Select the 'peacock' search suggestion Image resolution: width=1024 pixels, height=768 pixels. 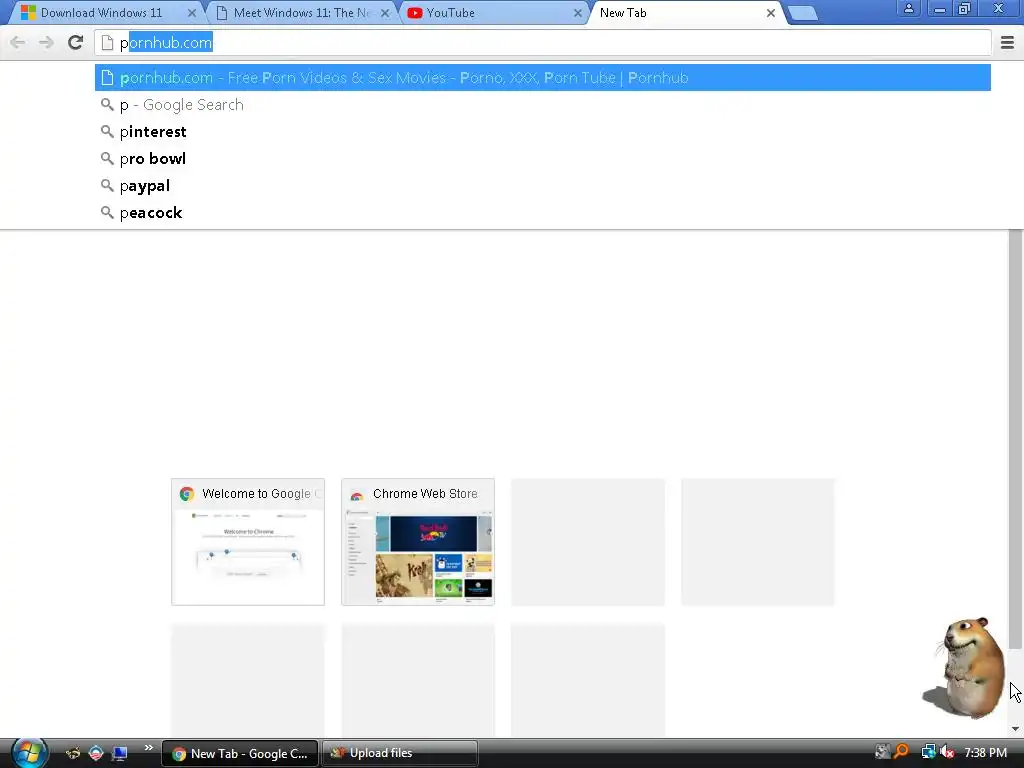click(543, 213)
